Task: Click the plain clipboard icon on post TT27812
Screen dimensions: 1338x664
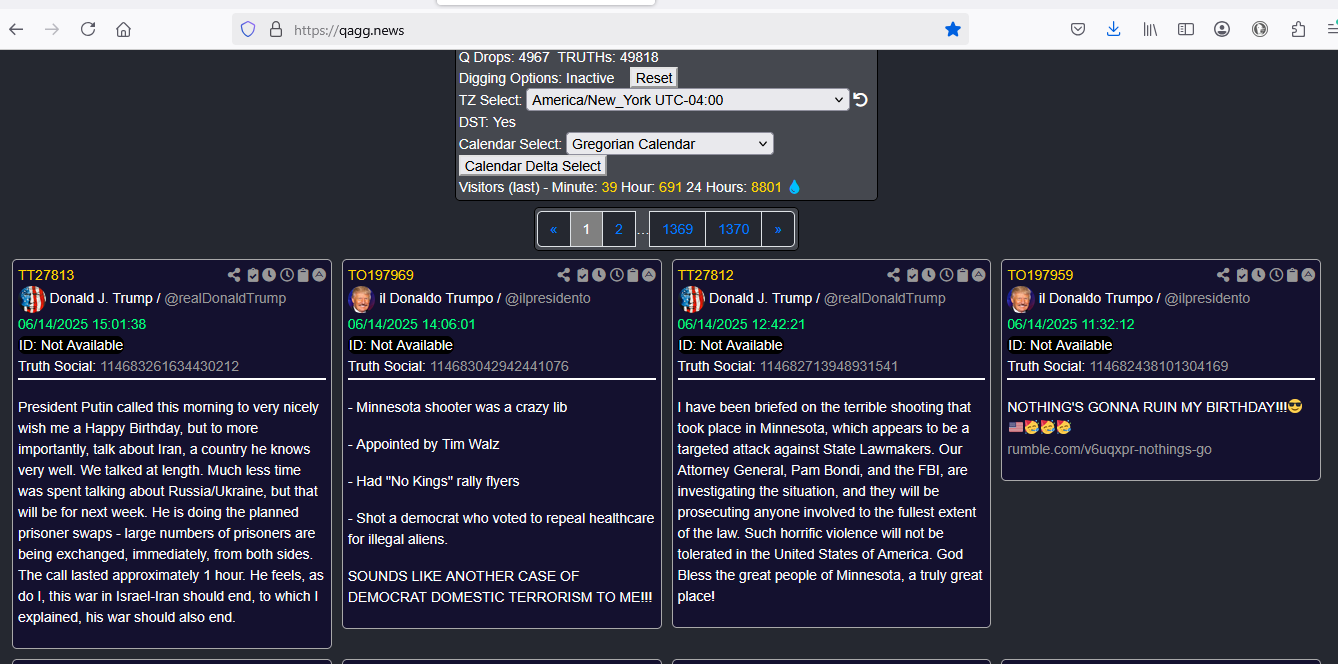Action: (963, 275)
